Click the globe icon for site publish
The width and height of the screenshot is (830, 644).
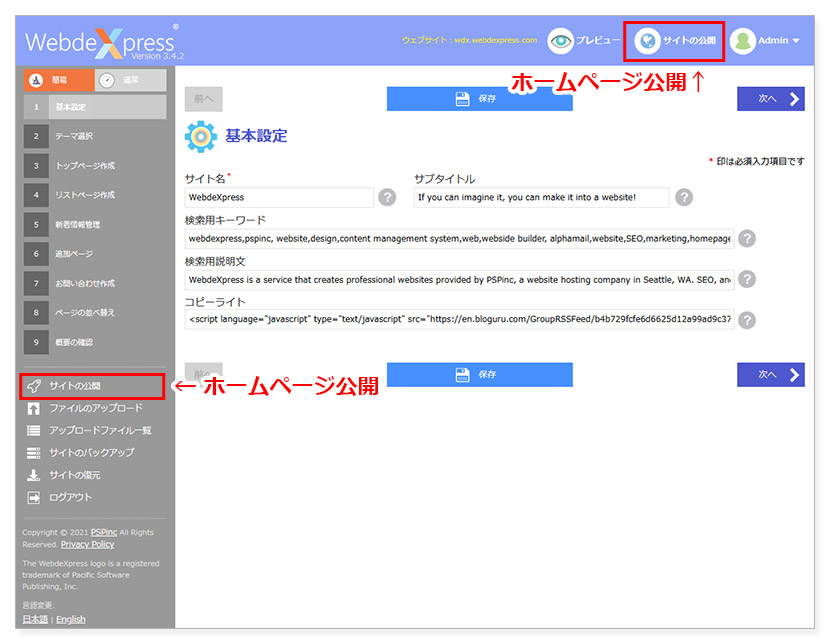pos(647,41)
